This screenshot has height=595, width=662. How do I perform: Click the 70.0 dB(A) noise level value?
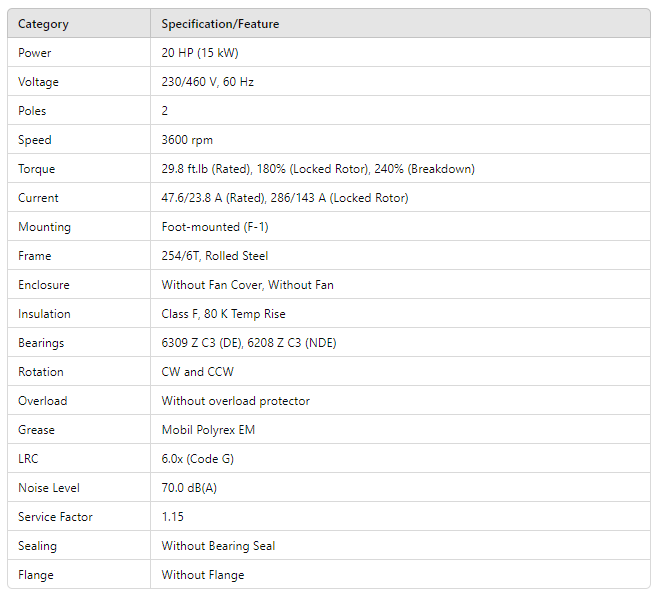pos(190,488)
